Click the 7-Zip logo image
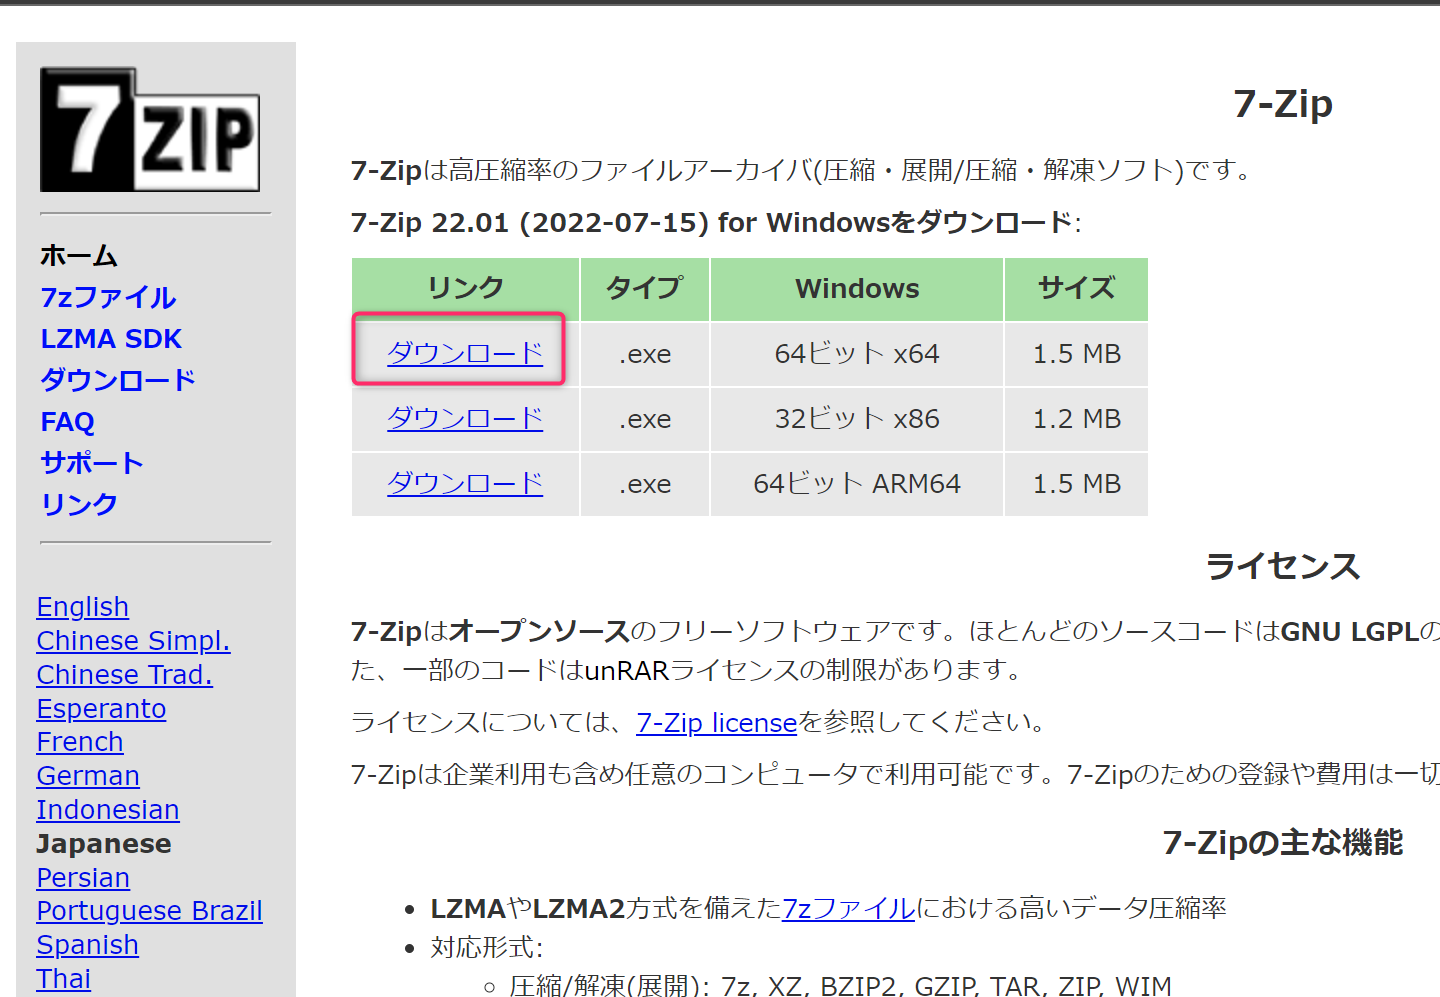 coord(150,130)
